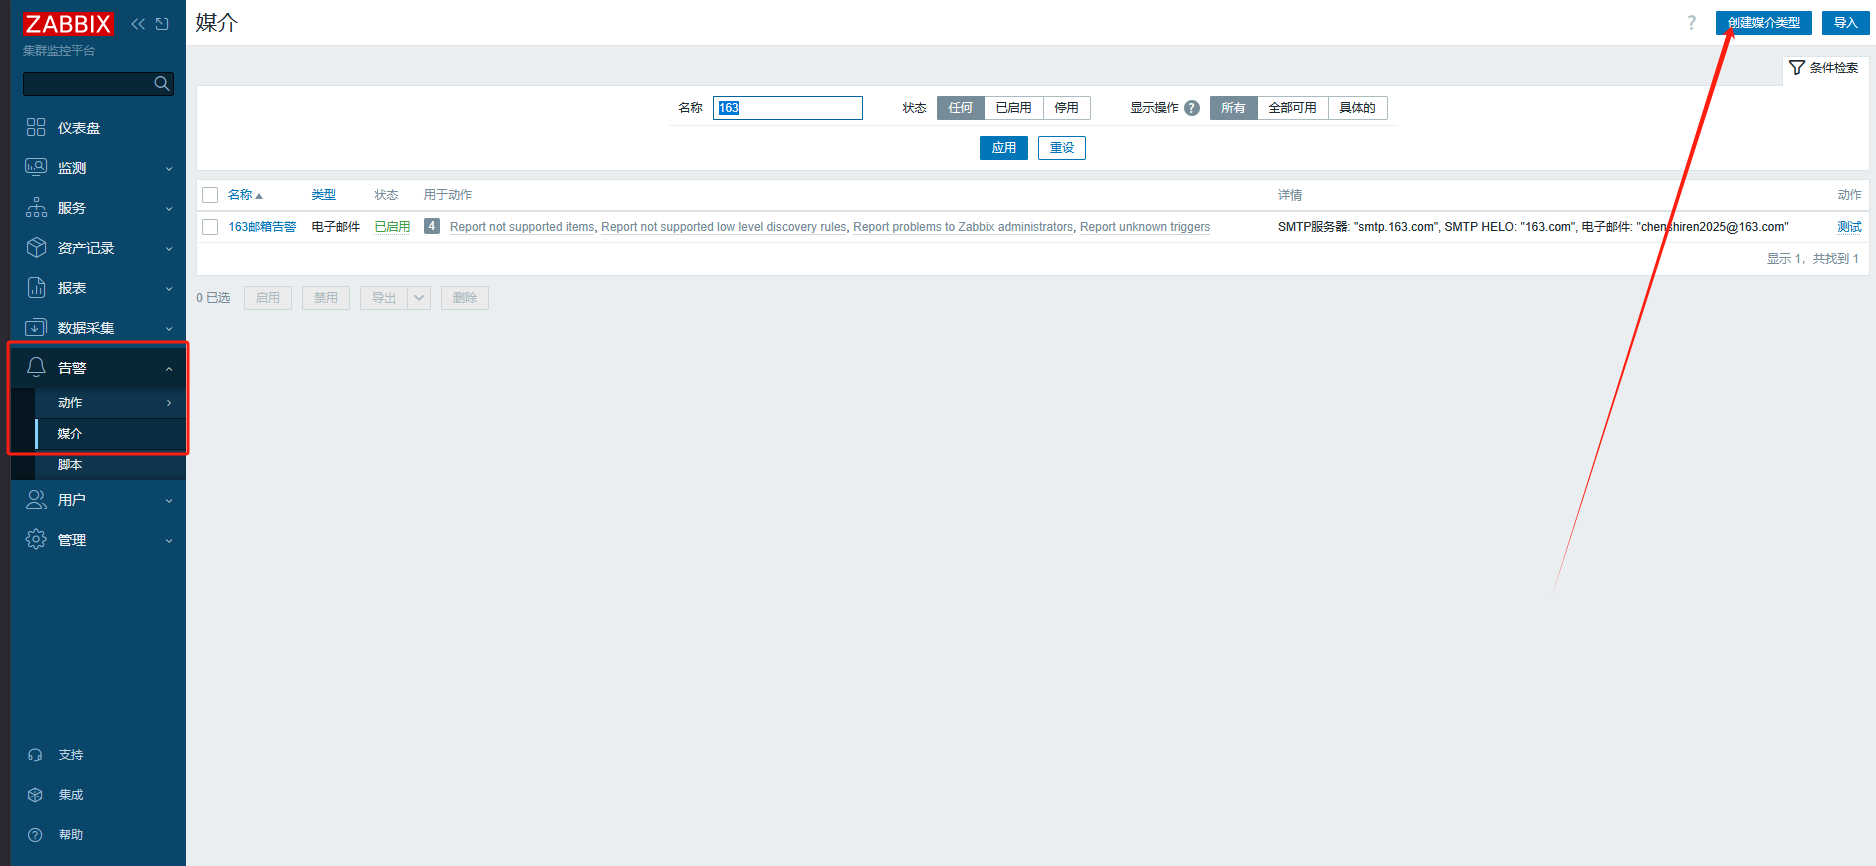Screen dimensions: 1876x866
Task: Expand the 数据采集 menu chevron
Action: tap(169, 329)
